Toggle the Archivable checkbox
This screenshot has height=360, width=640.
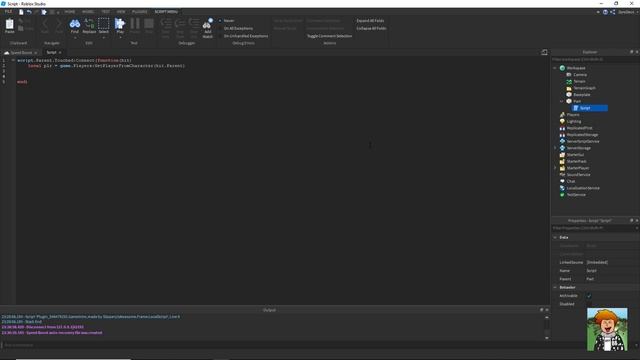coord(589,296)
